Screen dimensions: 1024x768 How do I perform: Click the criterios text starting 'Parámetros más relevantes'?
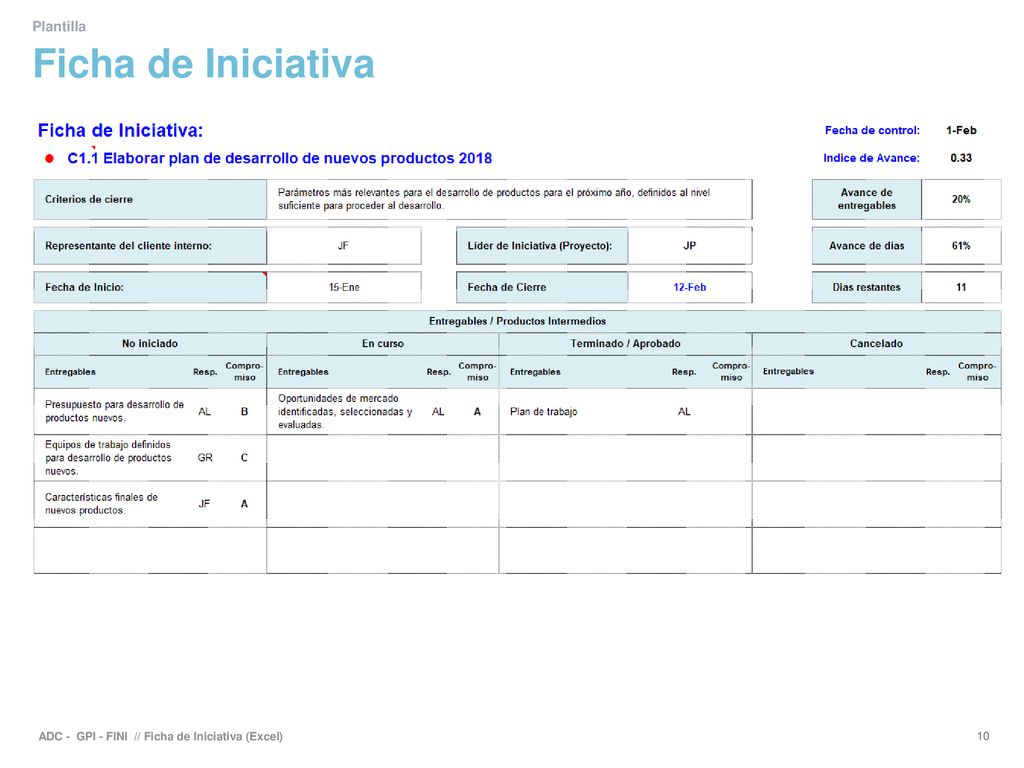click(494, 199)
